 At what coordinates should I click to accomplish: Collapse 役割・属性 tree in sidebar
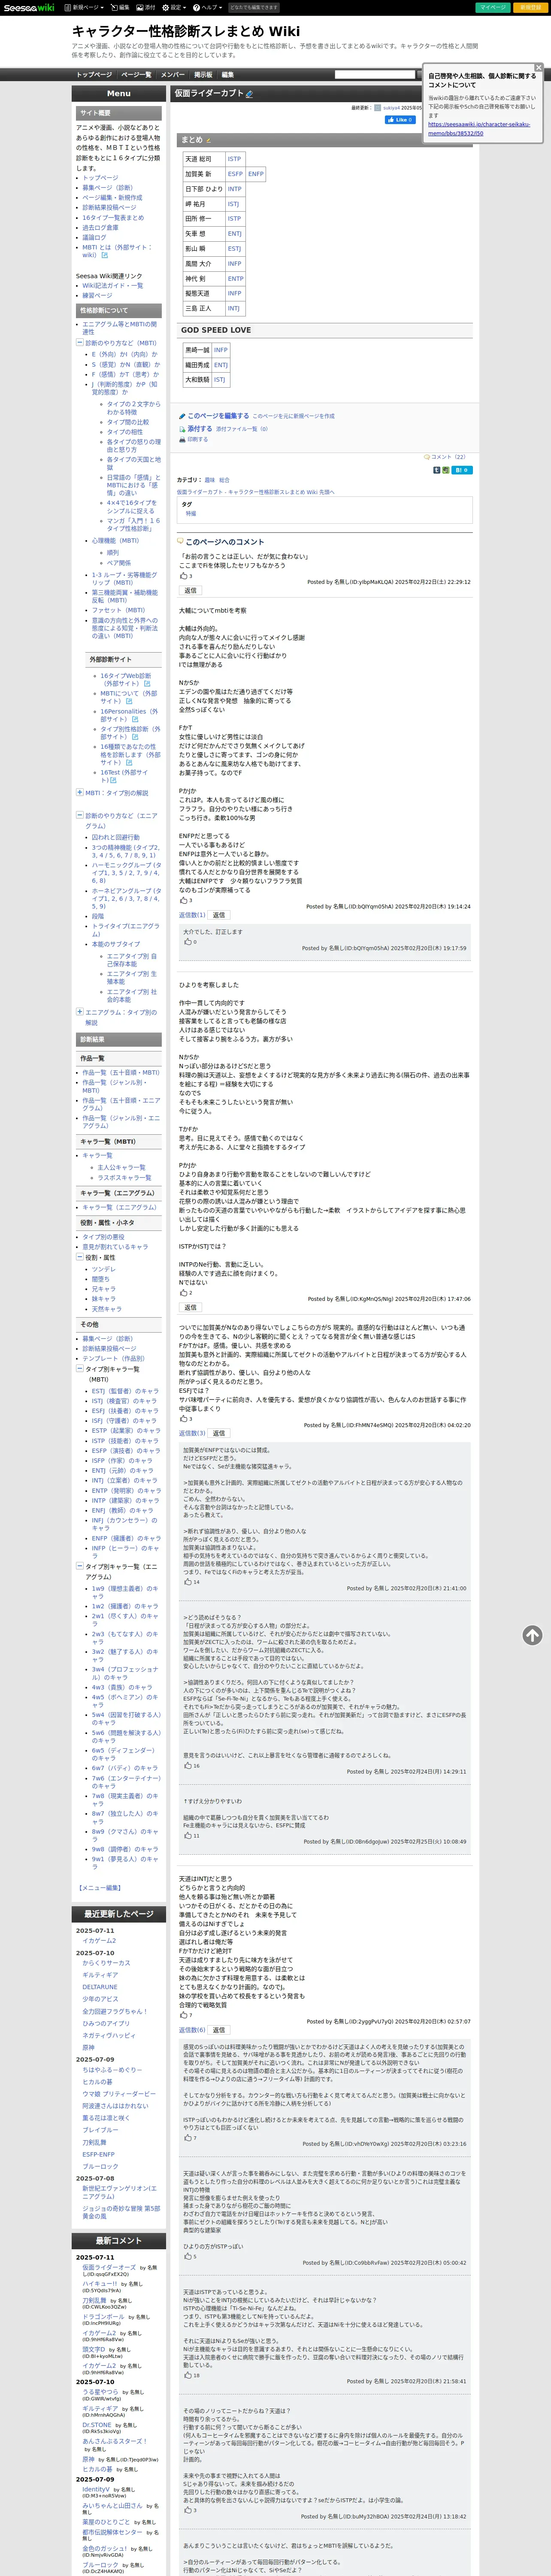tap(79, 1257)
